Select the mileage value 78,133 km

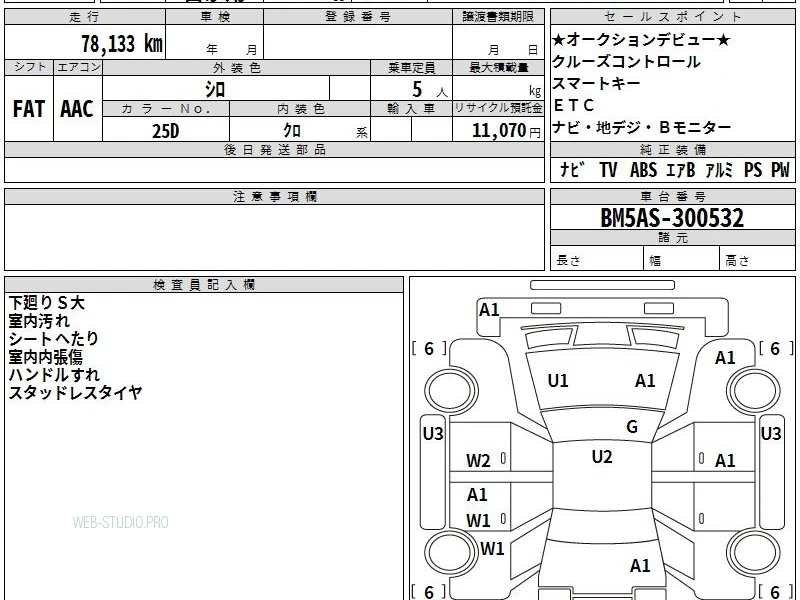click(x=122, y=43)
